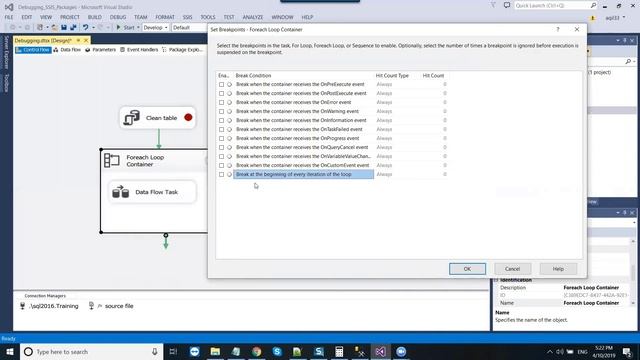Switch to the Parameters designer tab

100,50
